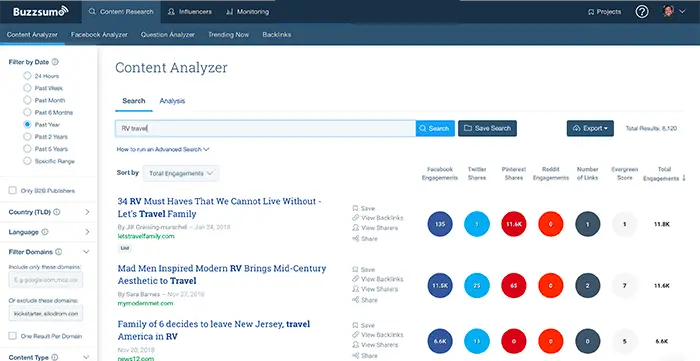Select the Past Week date filter

tap(27, 88)
